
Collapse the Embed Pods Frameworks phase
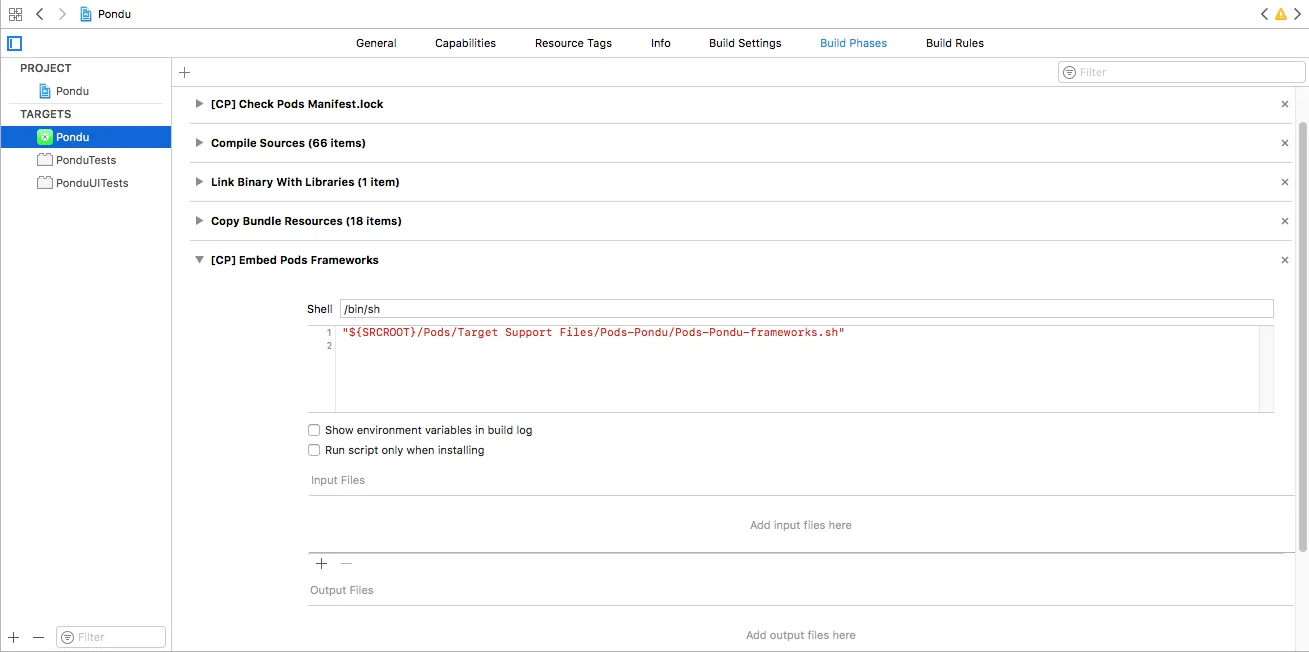200,260
